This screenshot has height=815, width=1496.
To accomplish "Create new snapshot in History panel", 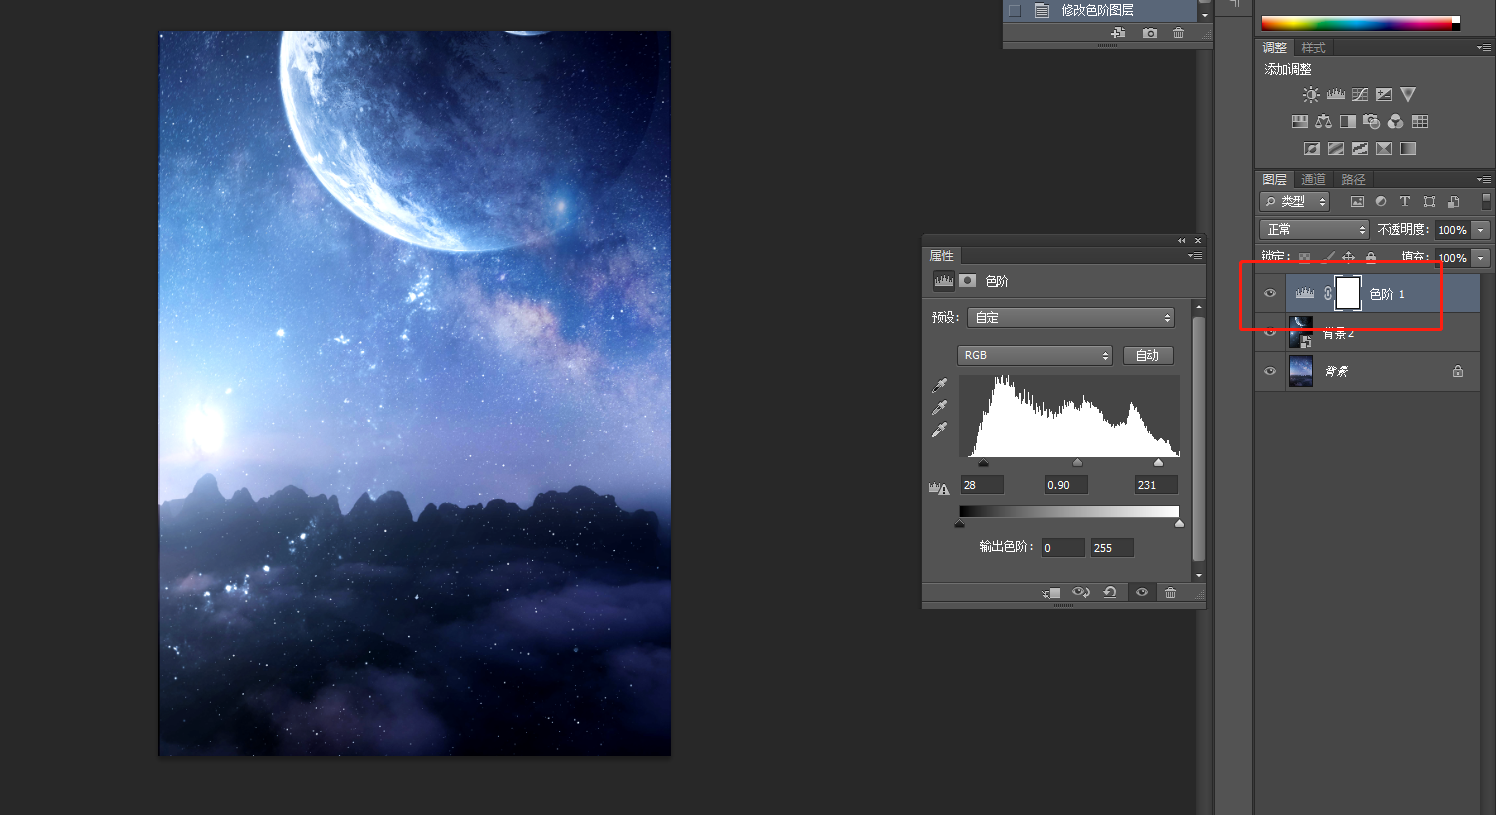I will click(1150, 33).
